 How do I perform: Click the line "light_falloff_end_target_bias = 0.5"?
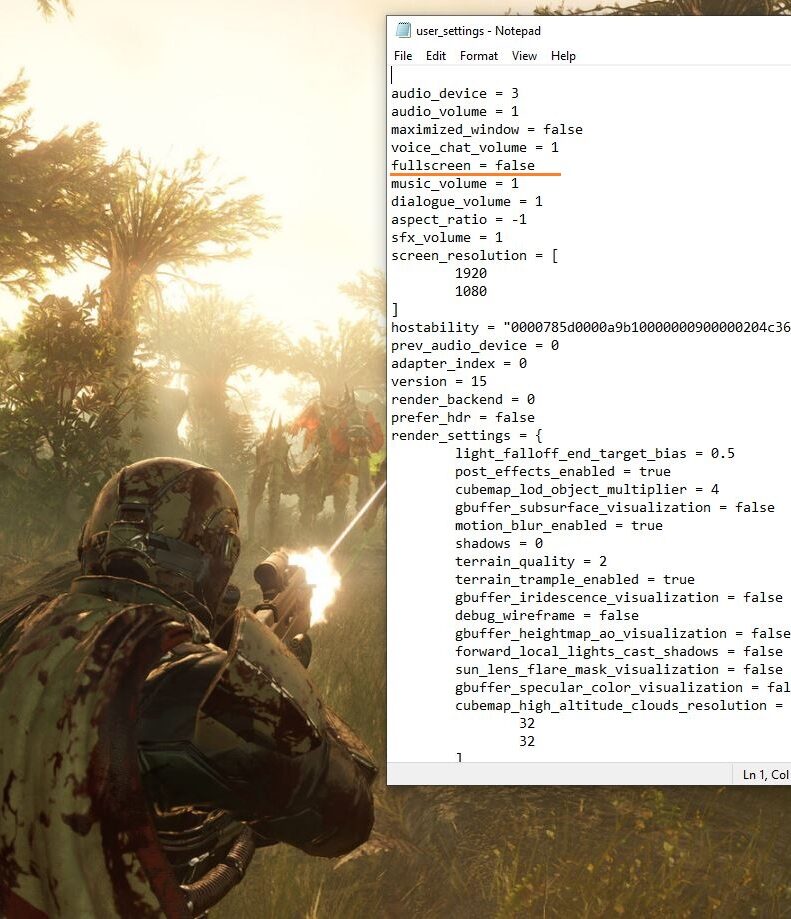595,454
